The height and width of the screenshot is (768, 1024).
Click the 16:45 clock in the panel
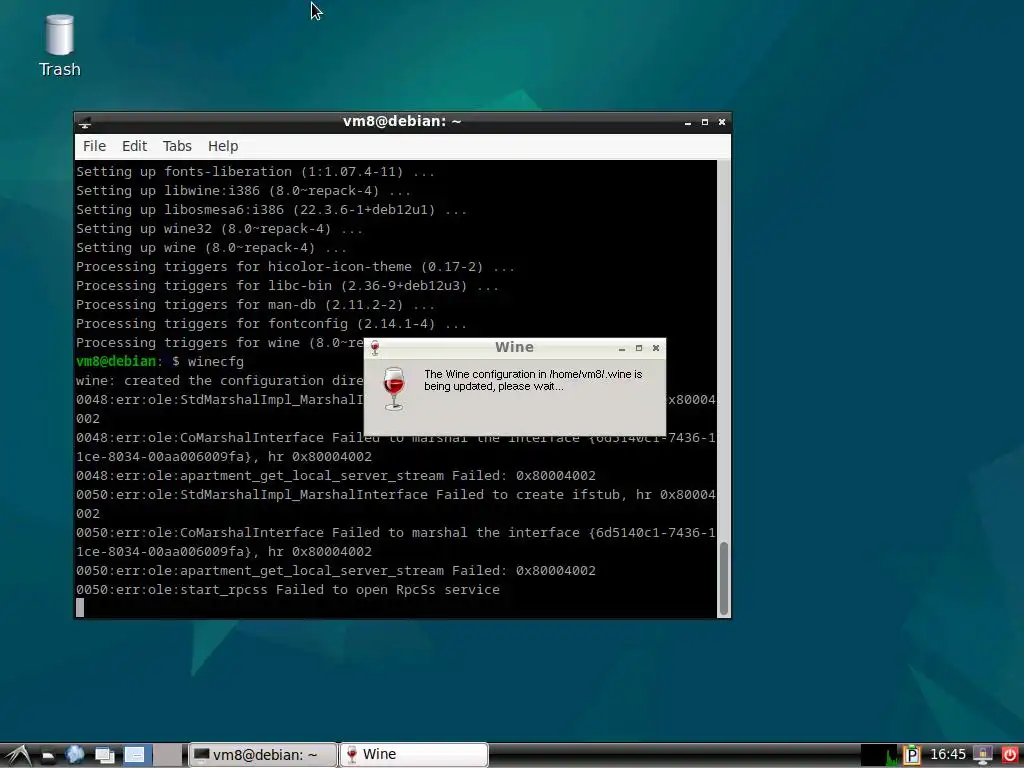[948, 755]
